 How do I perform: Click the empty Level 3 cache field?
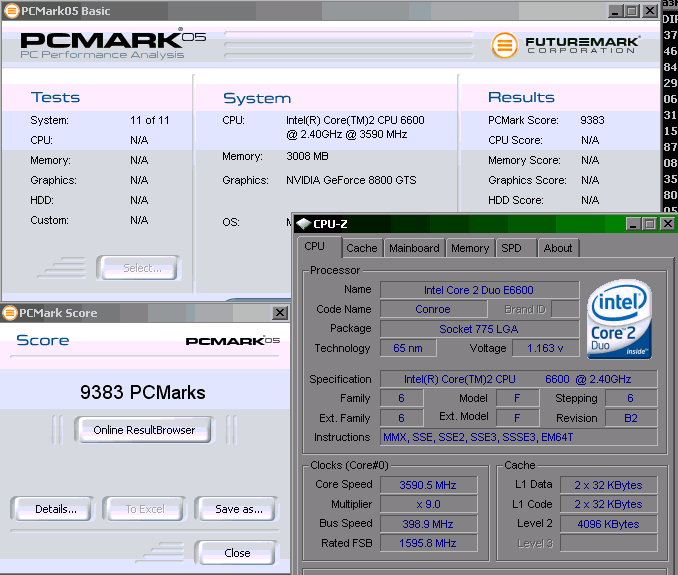[x=608, y=543]
